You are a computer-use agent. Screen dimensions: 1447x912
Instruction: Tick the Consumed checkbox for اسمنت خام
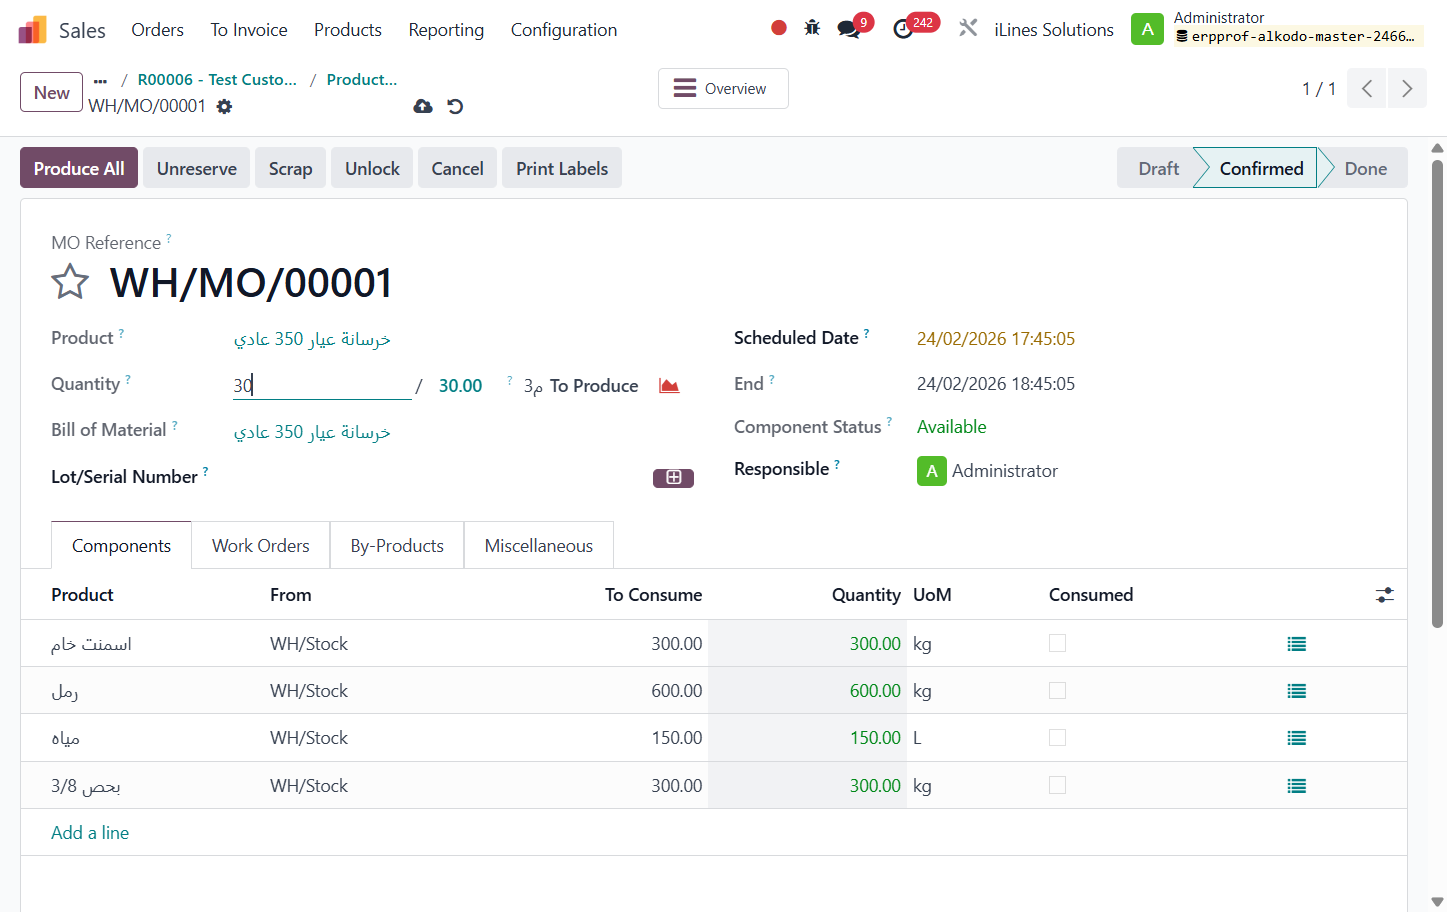coord(1057,643)
